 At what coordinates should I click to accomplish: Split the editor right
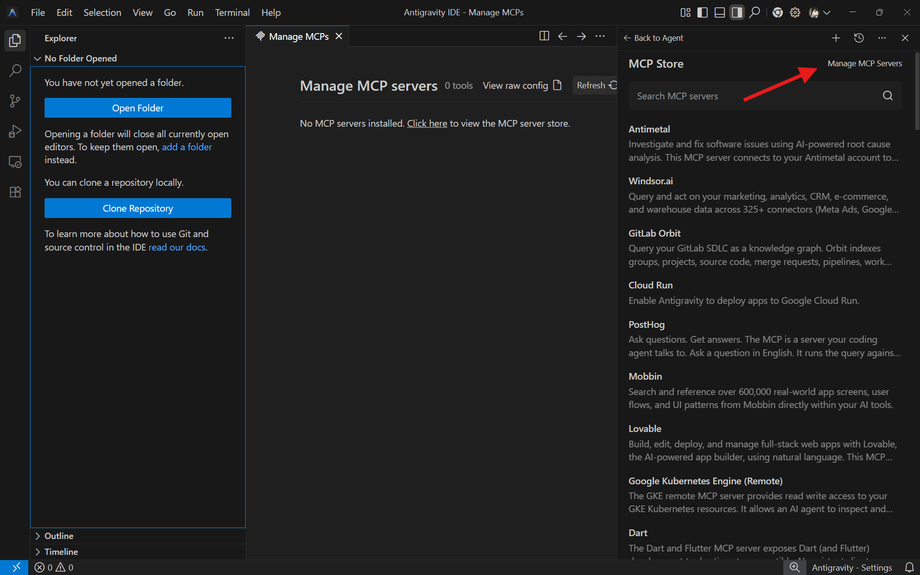pos(544,36)
